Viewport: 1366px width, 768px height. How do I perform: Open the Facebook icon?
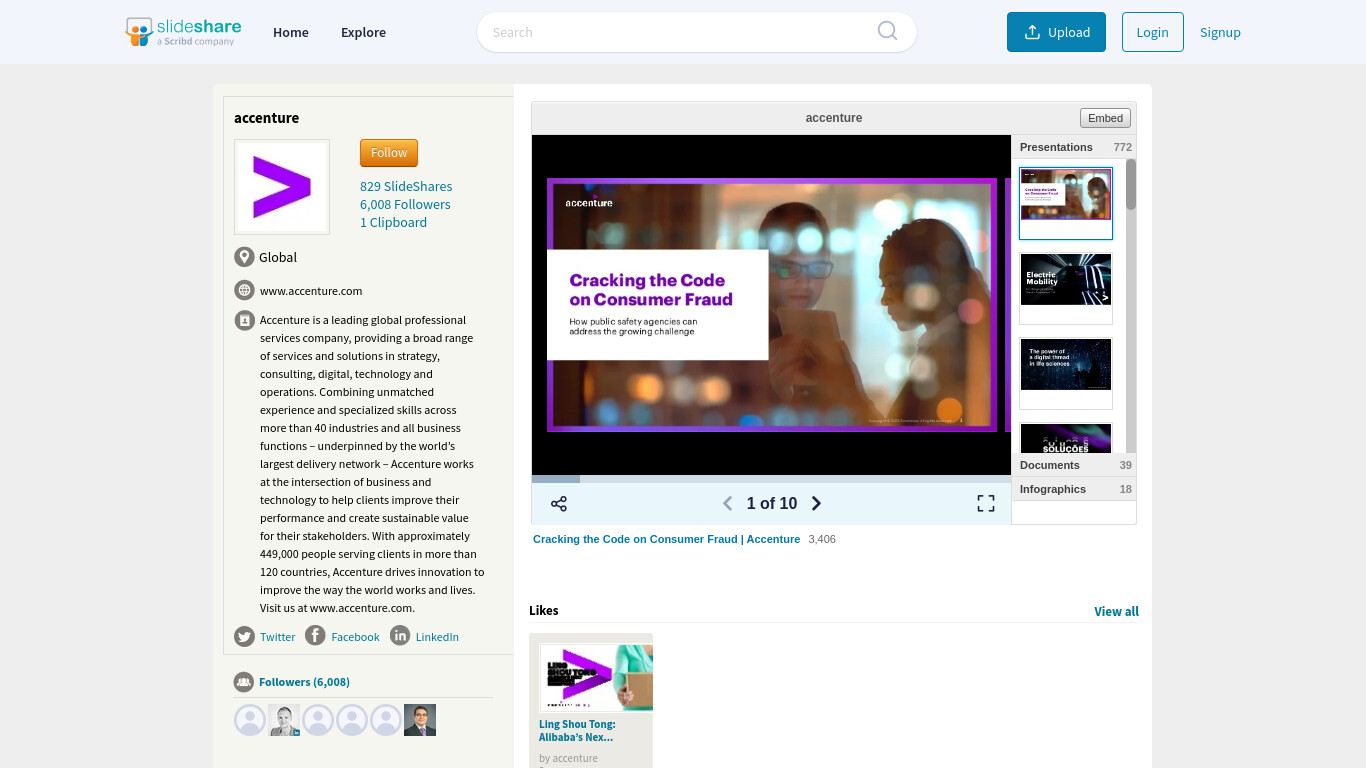(315, 635)
